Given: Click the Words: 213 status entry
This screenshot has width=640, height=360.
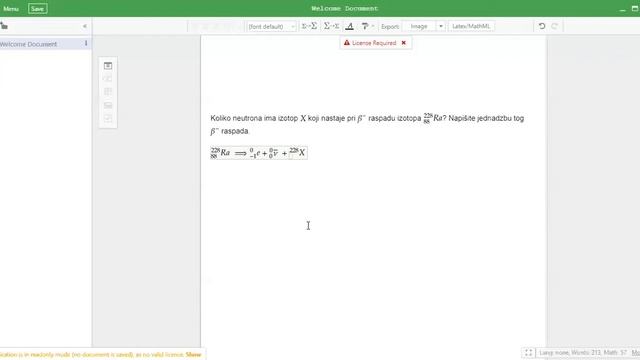Looking at the screenshot, I should pyautogui.click(x=585, y=353).
